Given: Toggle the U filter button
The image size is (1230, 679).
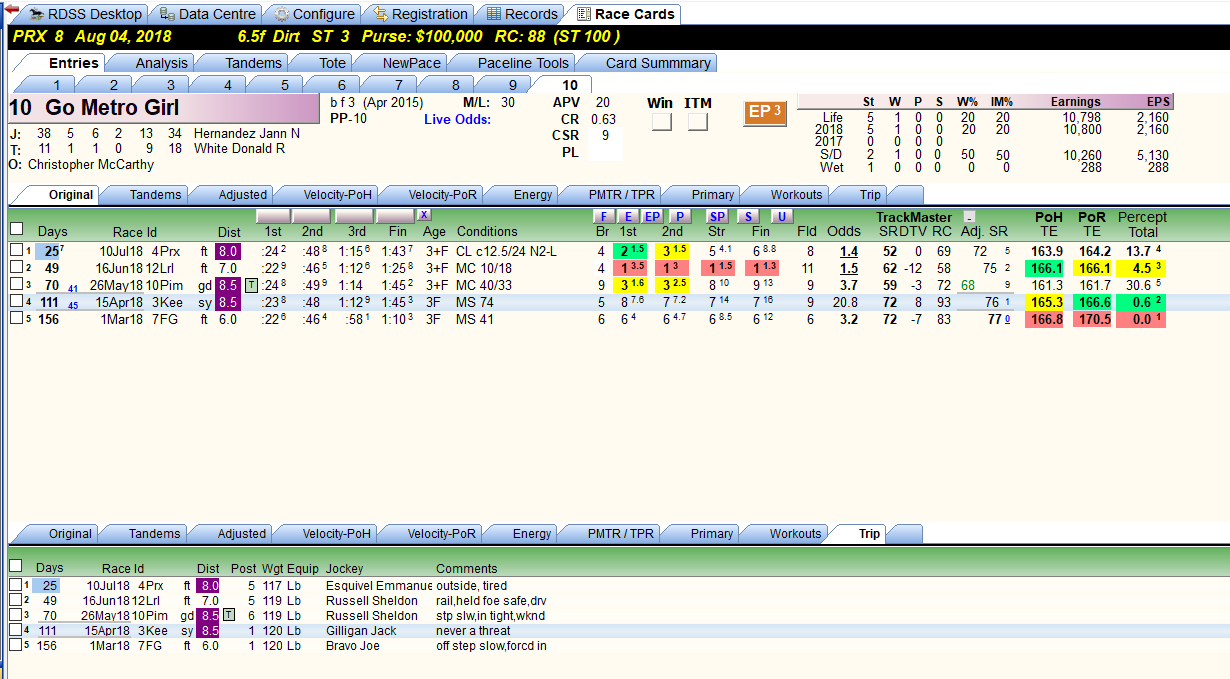Looking at the screenshot, I should click(x=782, y=216).
